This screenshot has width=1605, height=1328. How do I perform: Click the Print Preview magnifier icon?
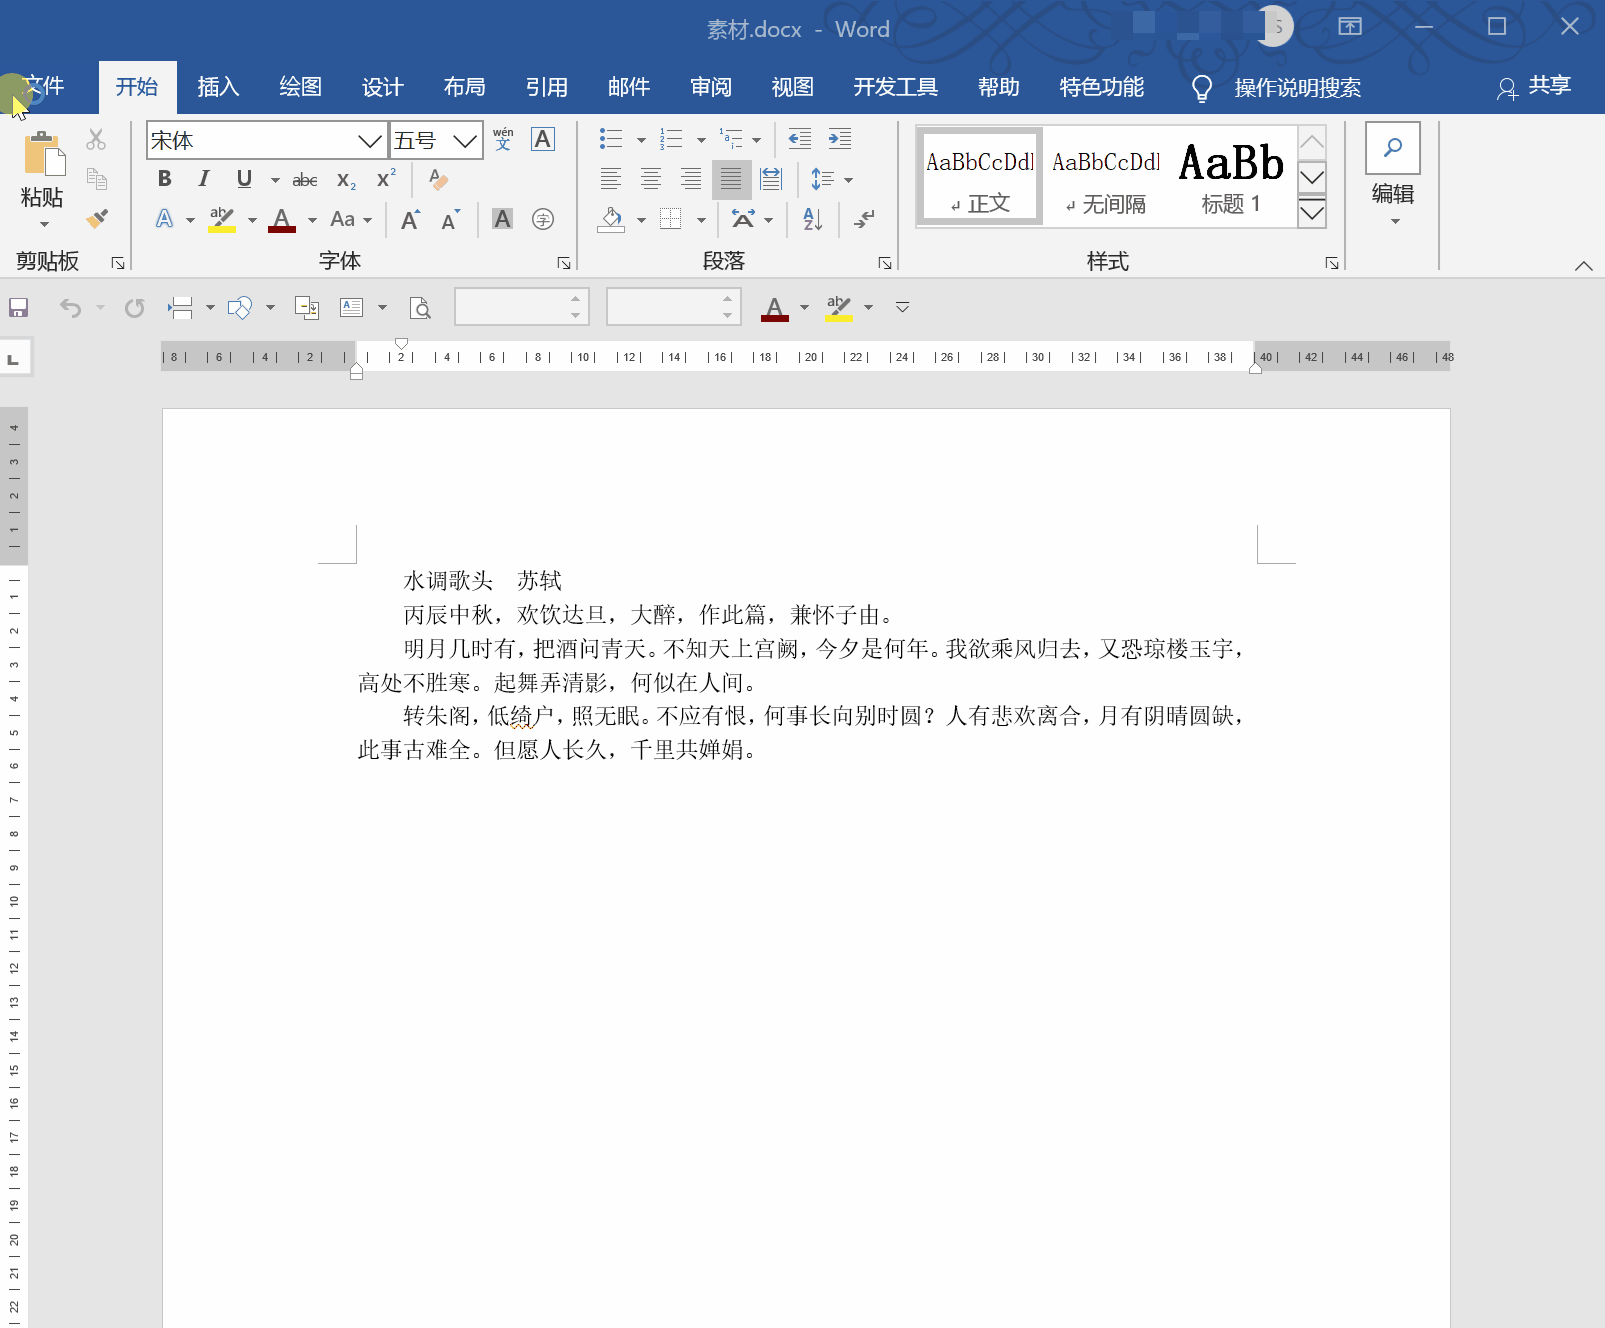pos(420,308)
